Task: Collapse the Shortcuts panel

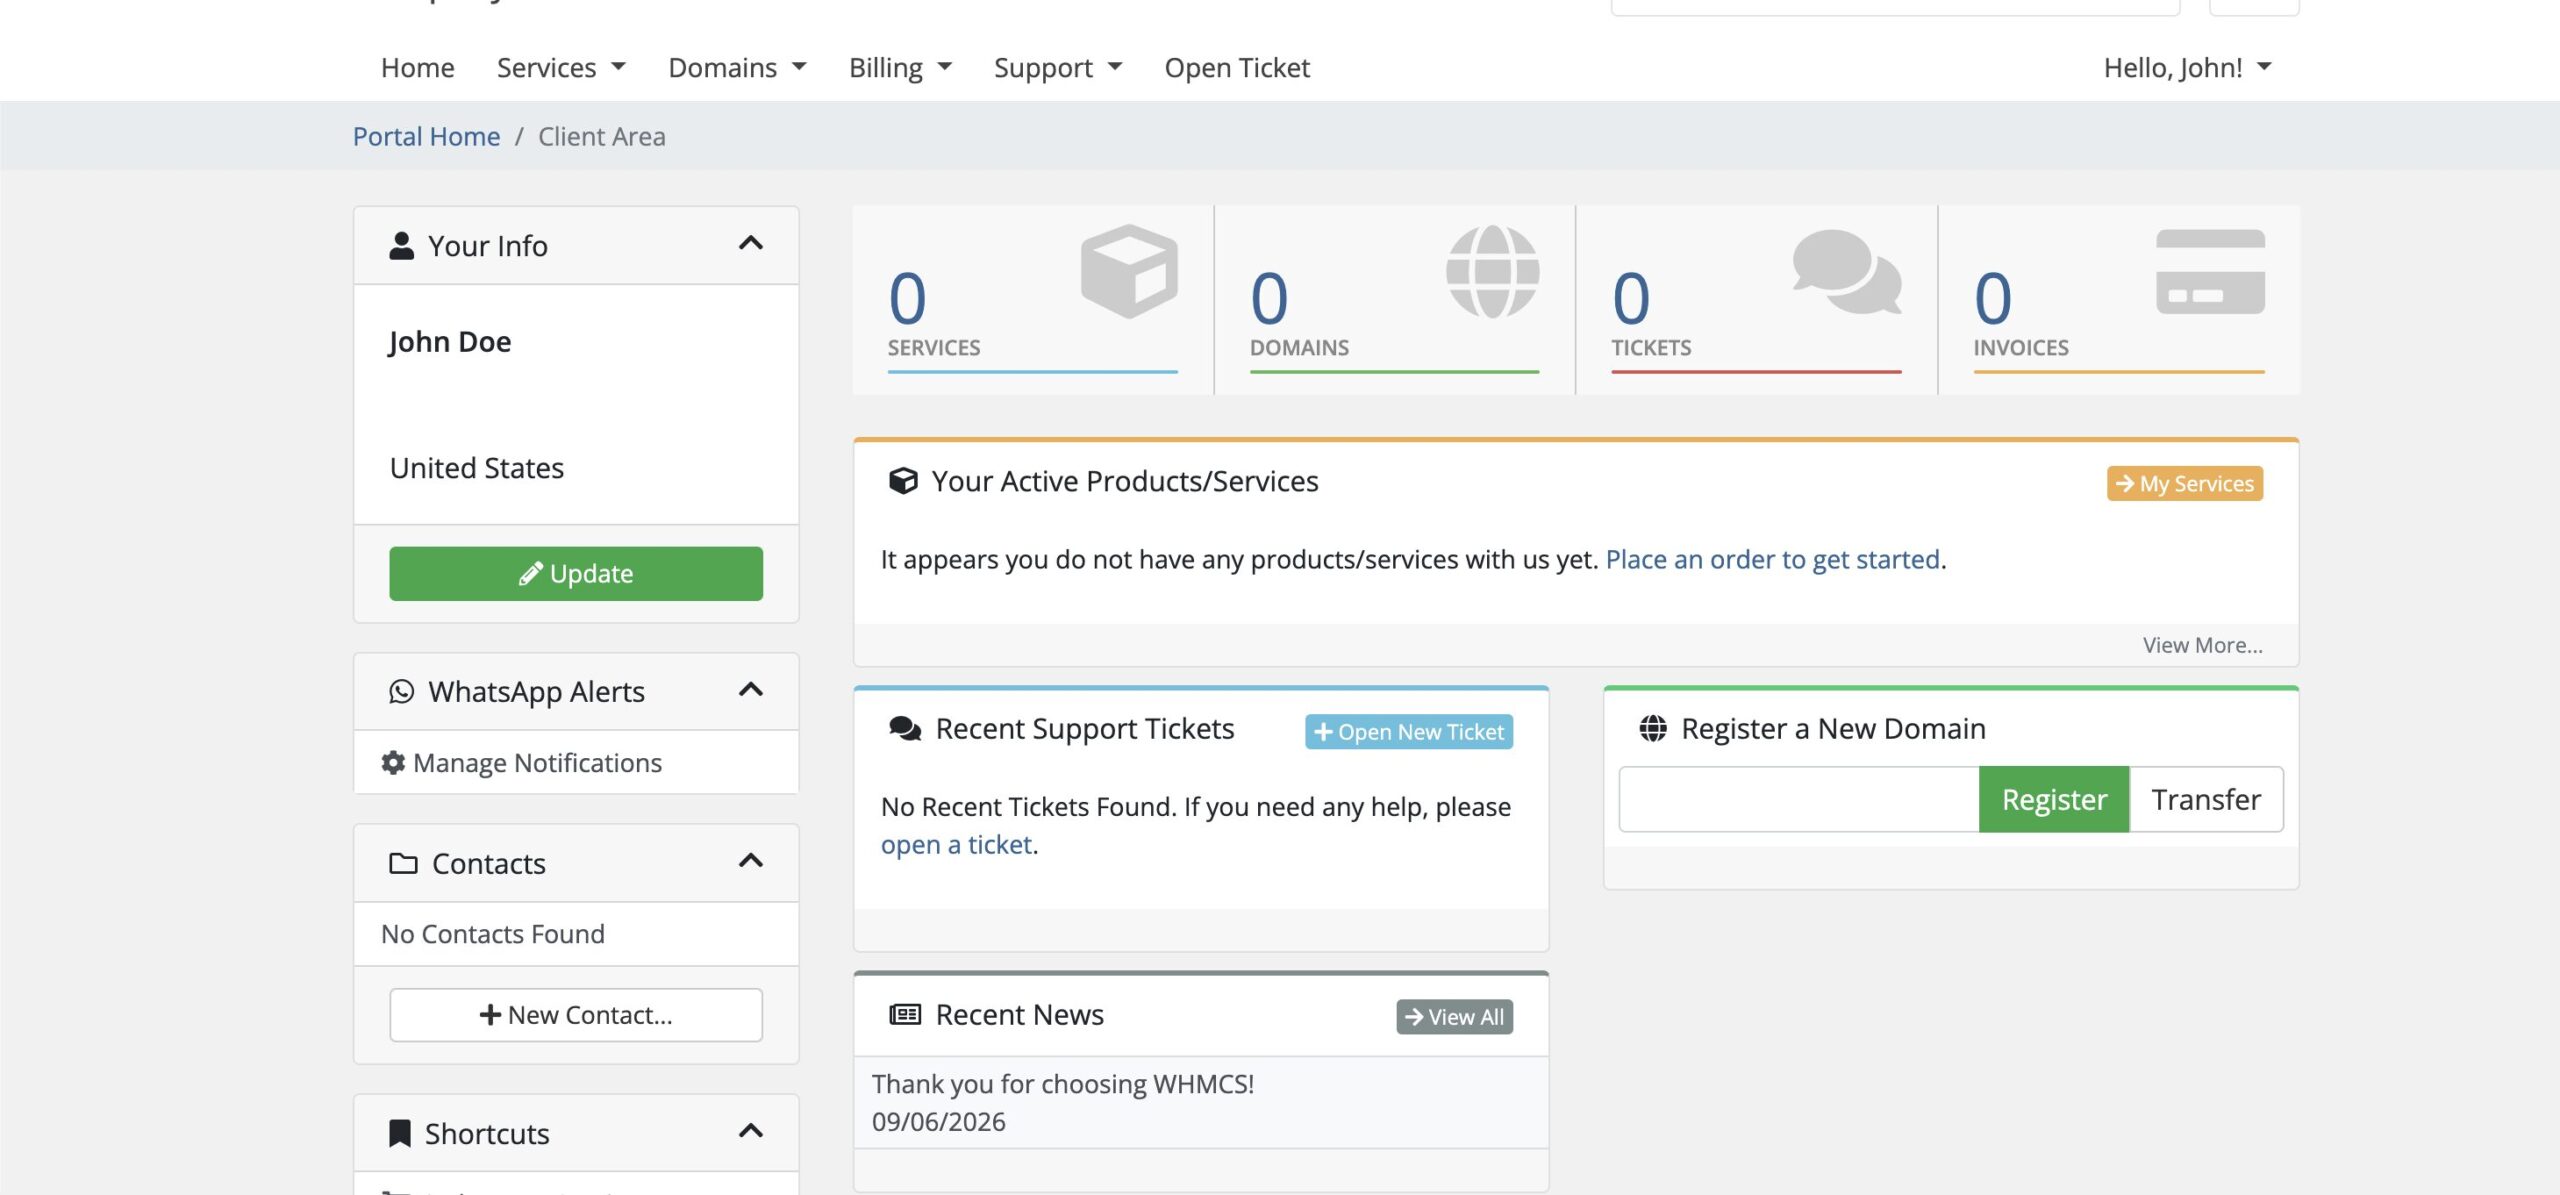Action: click(x=751, y=1130)
